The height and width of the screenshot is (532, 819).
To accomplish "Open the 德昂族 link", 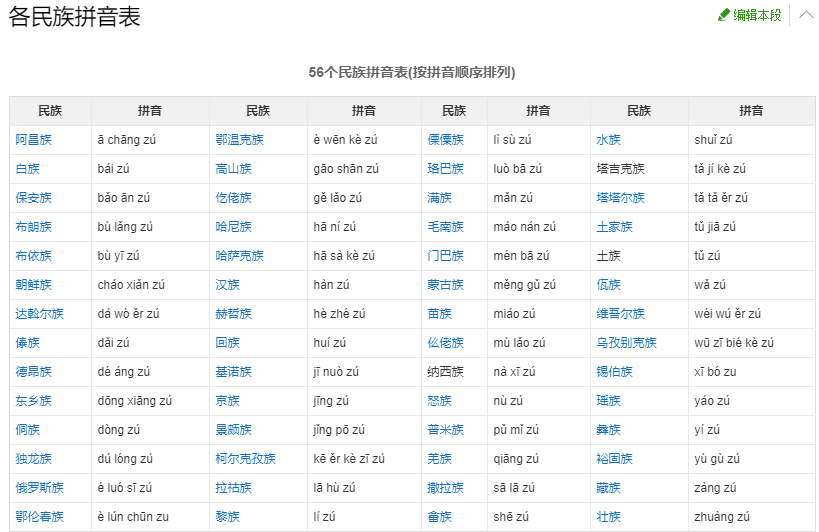I will [x=33, y=372].
